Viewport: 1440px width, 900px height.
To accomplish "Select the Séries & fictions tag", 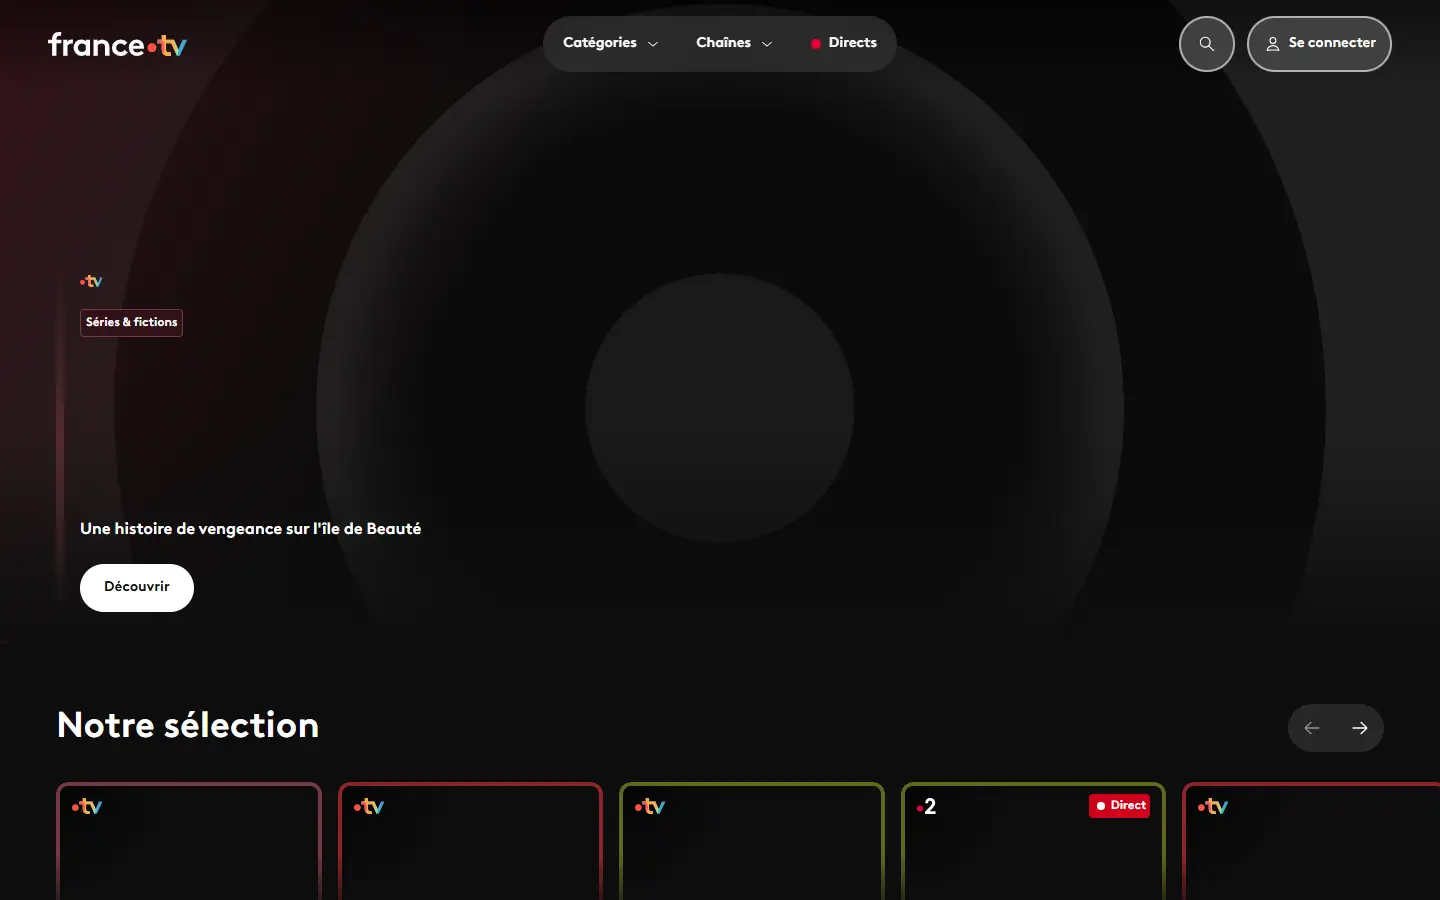I will click(131, 322).
